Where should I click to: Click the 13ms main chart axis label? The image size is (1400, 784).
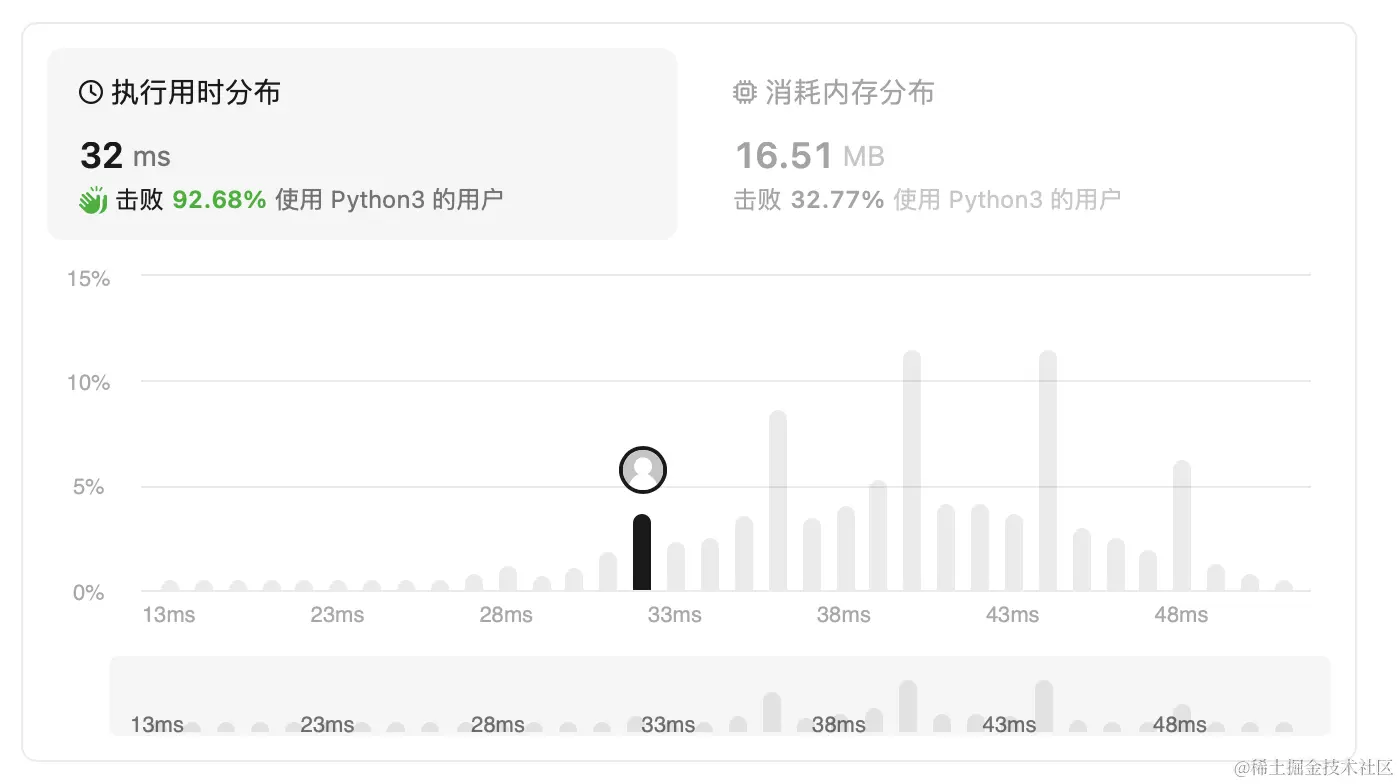(x=169, y=615)
